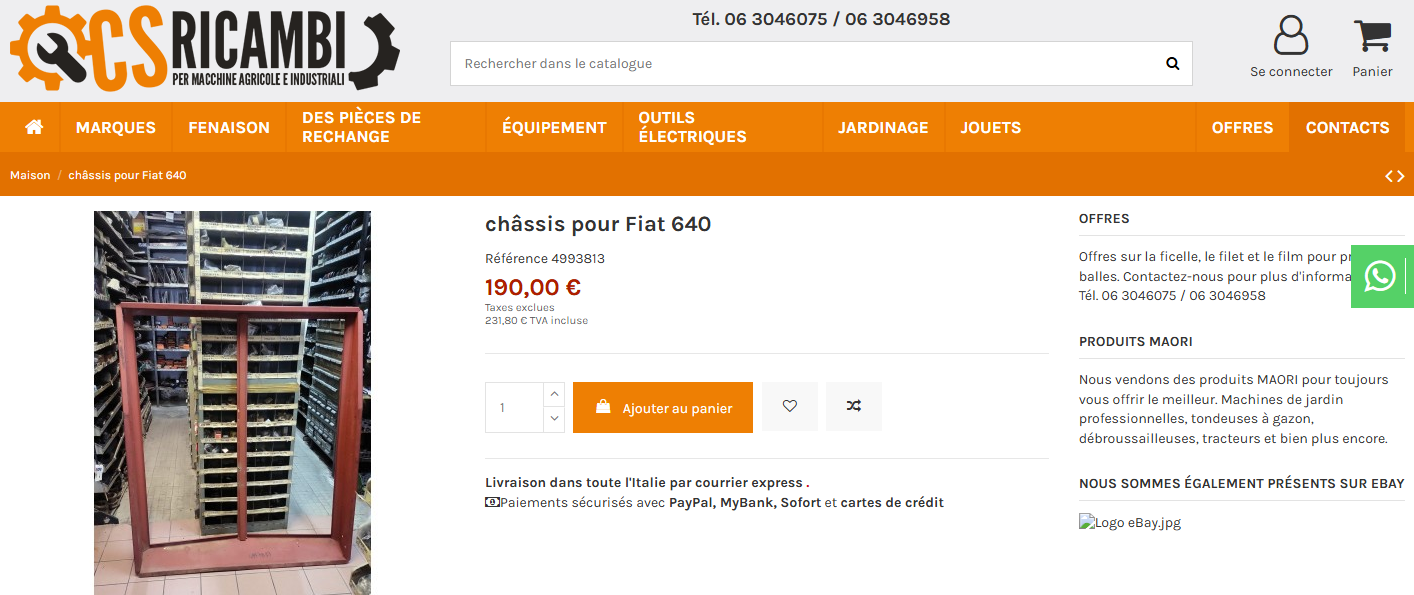Image resolution: width=1414 pixels, height=595 pixels.
Task: Decrease quantity with the down arrow
Action: tap(554, 420)
